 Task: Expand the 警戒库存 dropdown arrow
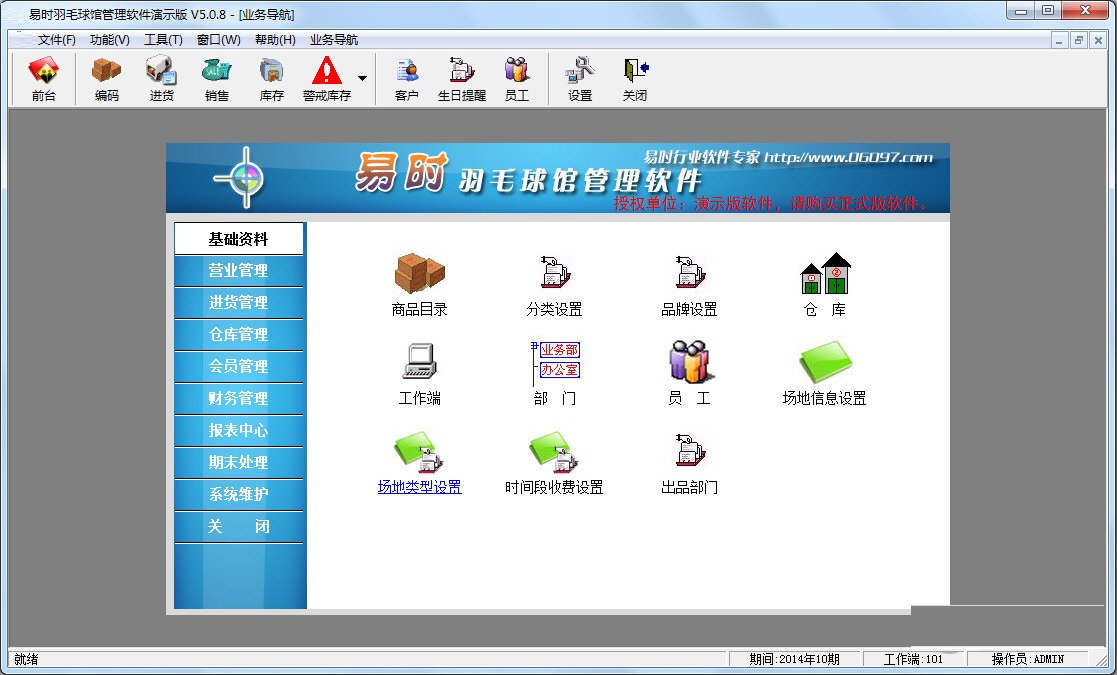click(362, 78)
